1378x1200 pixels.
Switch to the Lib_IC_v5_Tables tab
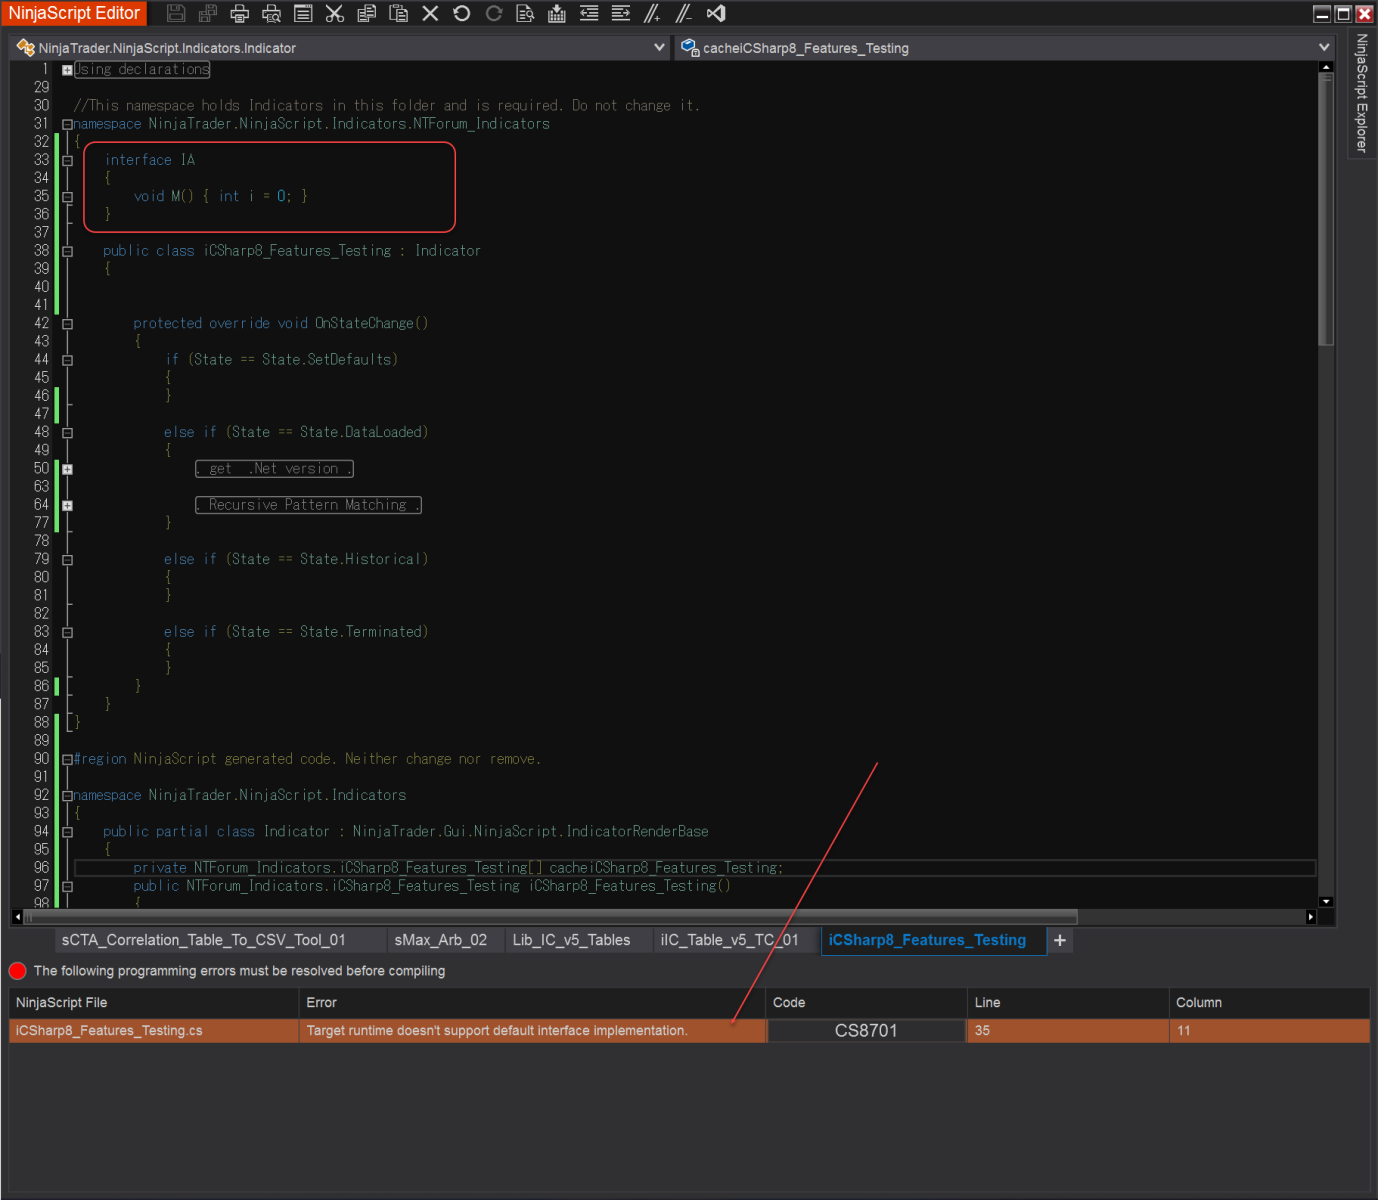pos(571,940)
